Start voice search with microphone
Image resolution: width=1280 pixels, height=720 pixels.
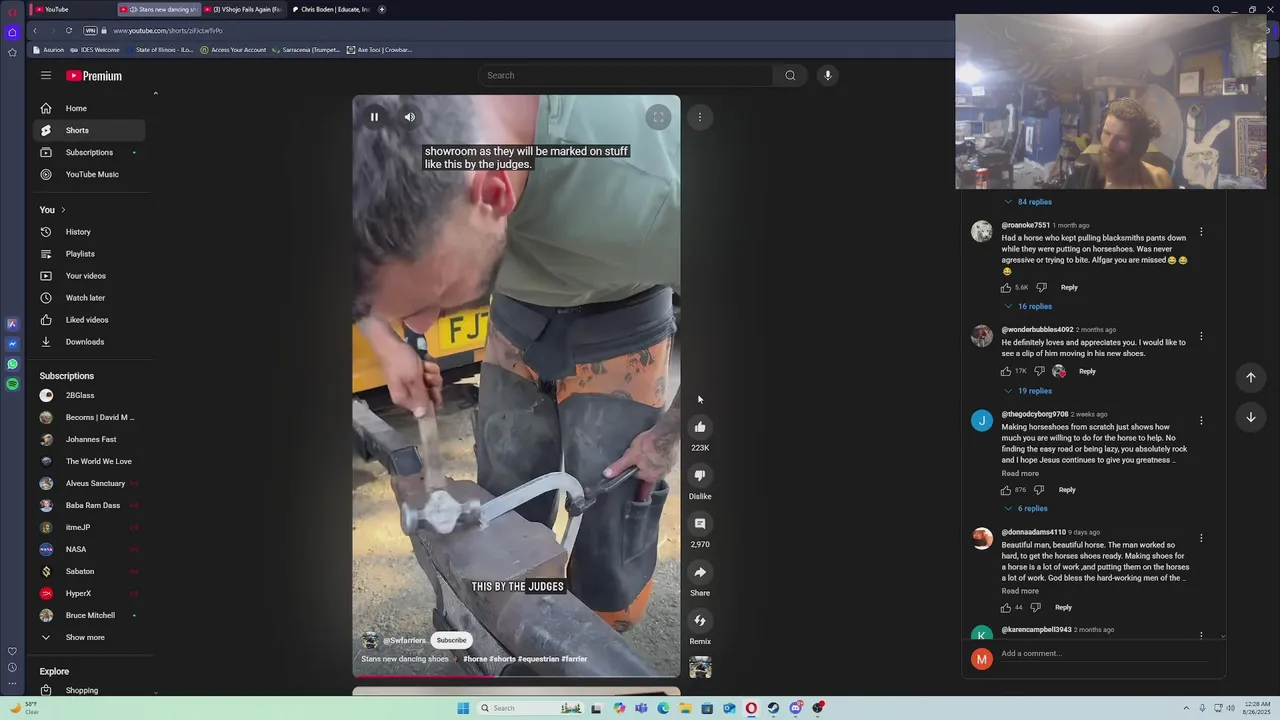coord(827,75)
